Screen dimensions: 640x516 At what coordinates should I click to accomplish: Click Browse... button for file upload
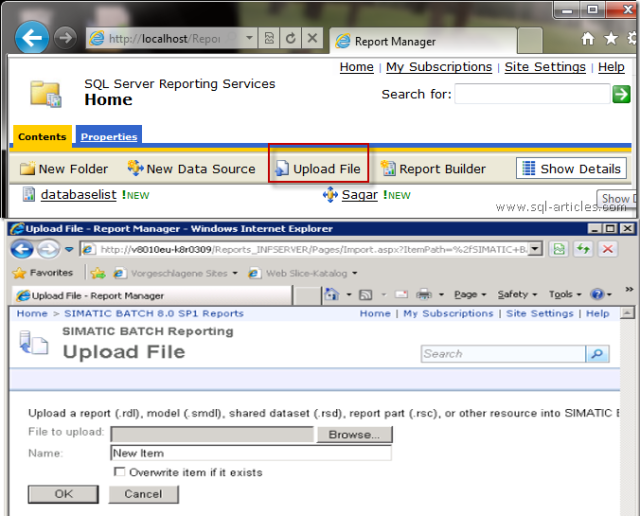354,434
